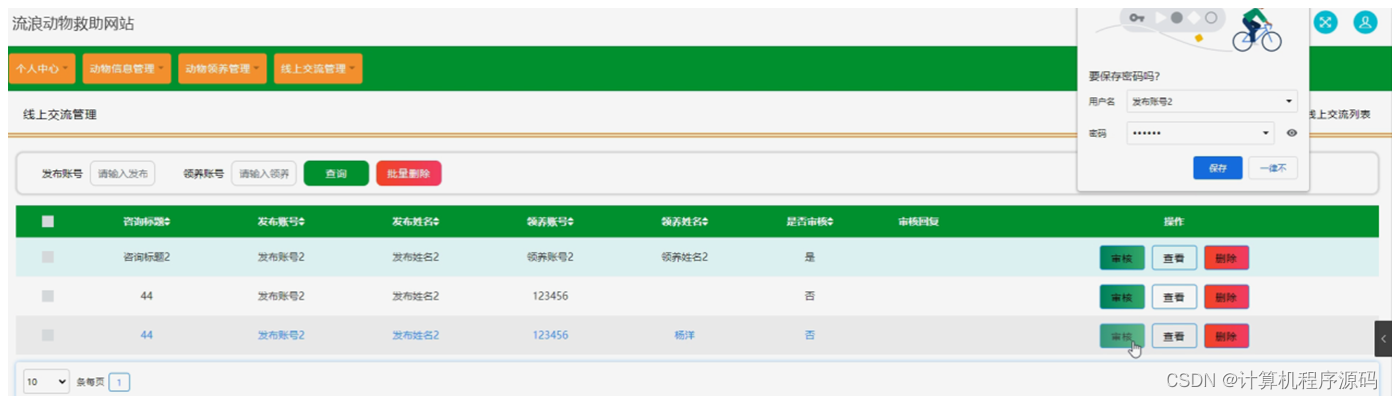Sort by 咨询标题 column header

[x=146, y=221]
